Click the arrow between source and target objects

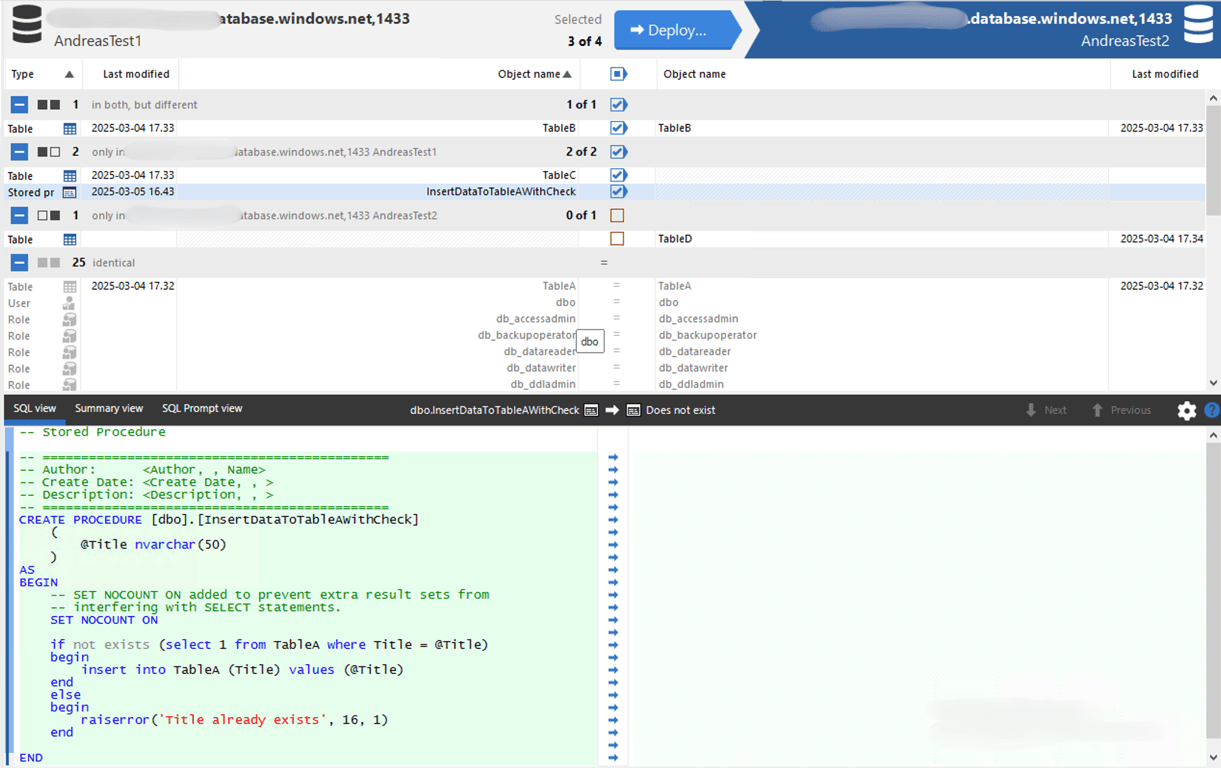(x=612, y=410)
